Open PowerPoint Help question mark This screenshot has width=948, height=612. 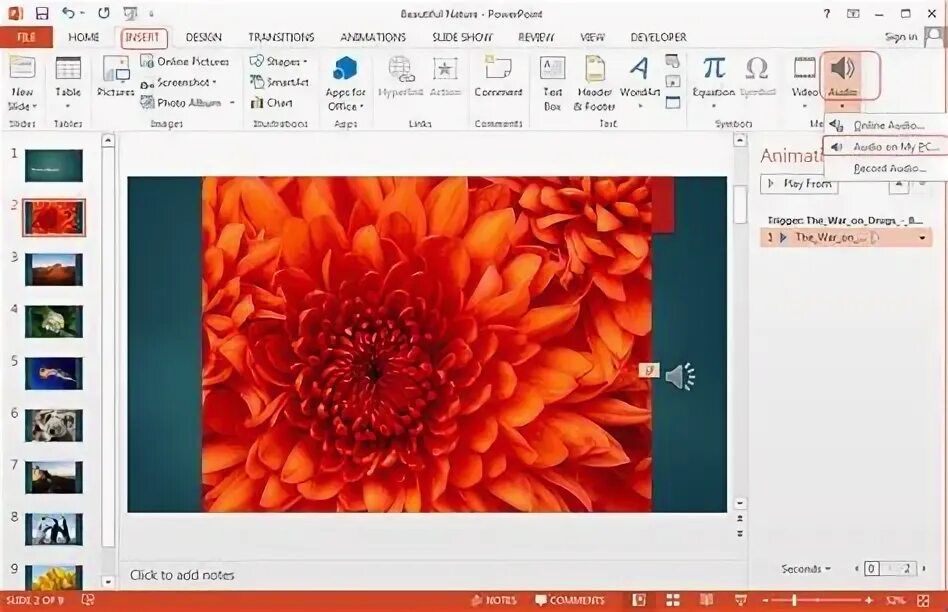[x=826, y=13]
